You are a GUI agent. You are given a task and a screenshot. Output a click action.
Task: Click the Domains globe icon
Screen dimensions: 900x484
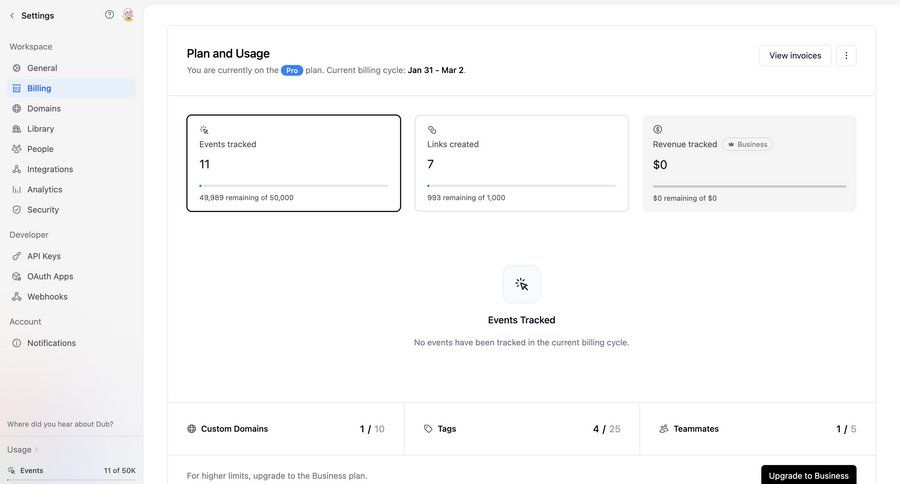(17, 109)
